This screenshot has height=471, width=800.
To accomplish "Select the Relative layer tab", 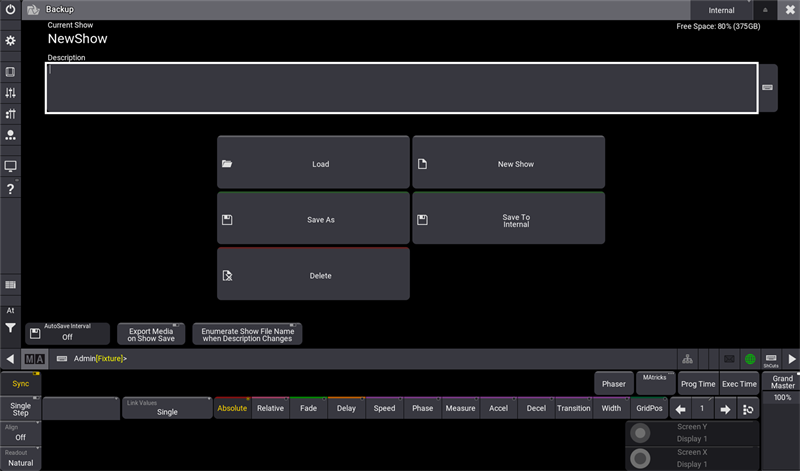I will [270, 408].
